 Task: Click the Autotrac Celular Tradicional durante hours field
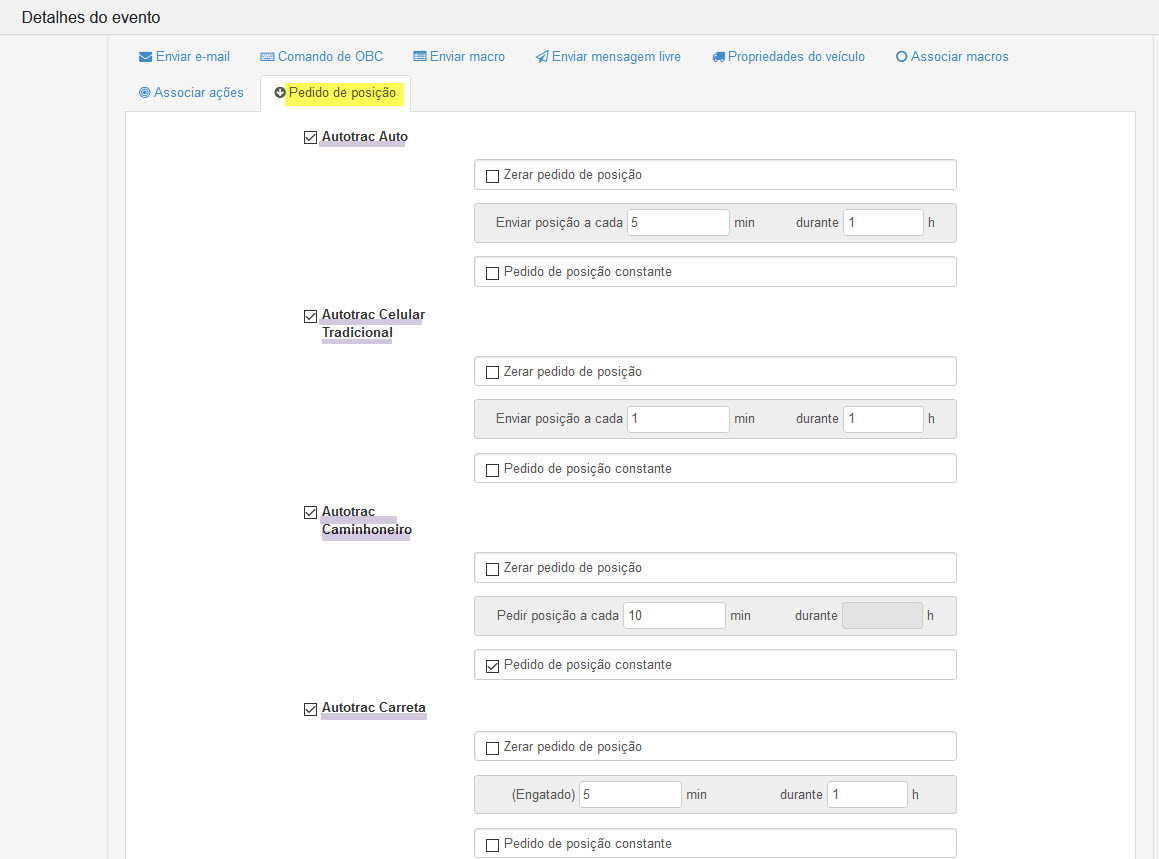click(x=883, y=419)
